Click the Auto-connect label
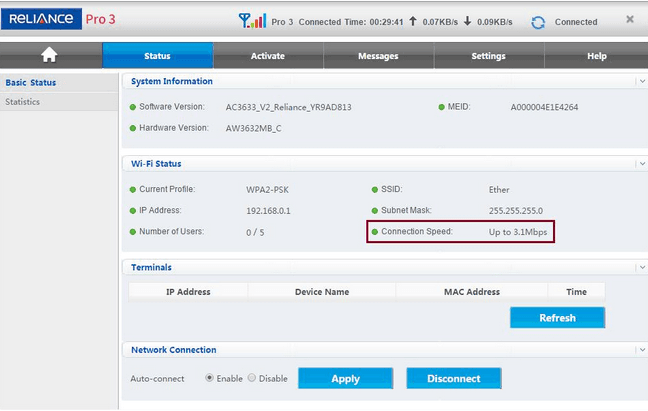 point(157,379)
